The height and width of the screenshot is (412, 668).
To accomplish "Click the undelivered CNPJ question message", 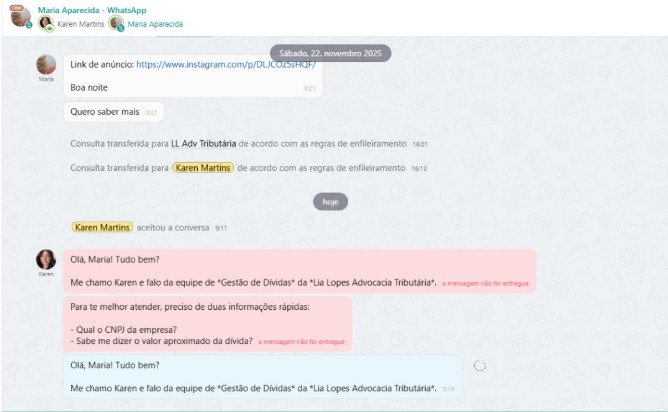I will click(x=208, y=324).
